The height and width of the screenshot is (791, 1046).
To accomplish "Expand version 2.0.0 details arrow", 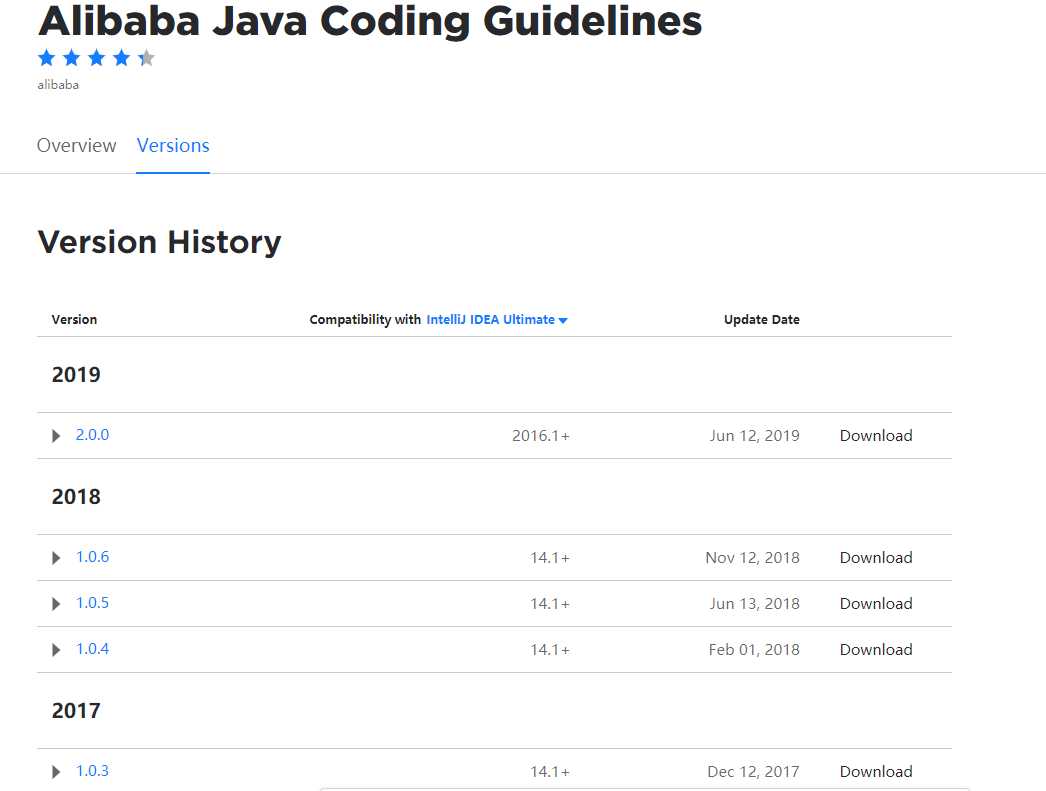I will tap(56, 436).
